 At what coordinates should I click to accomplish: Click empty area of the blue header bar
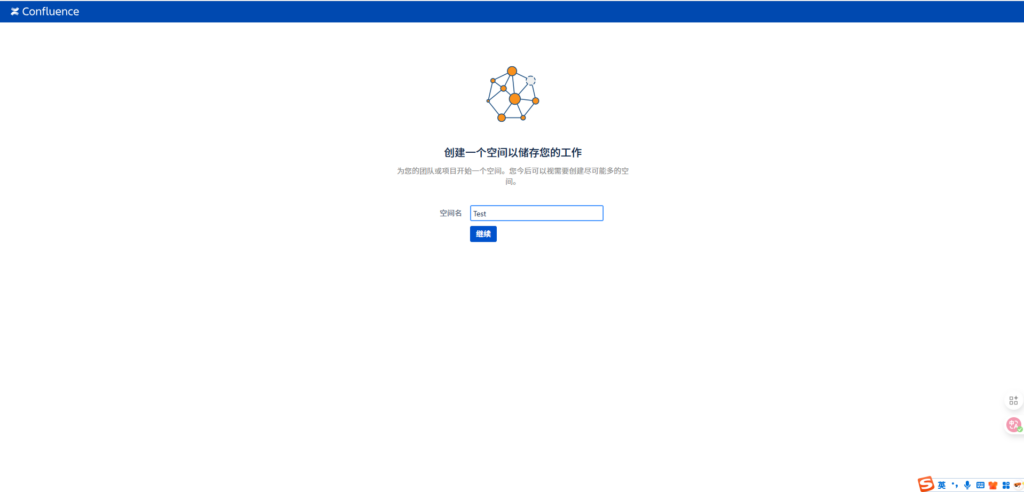click(x=500, y=11)
